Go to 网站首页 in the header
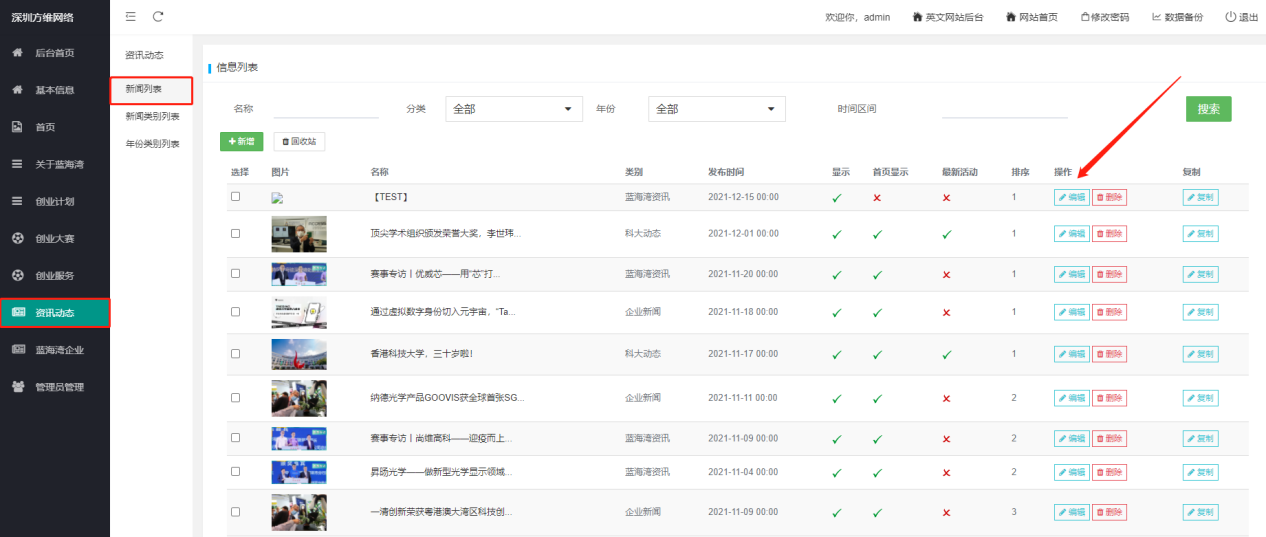1266x537 pixels. (x=1031, y=17)
